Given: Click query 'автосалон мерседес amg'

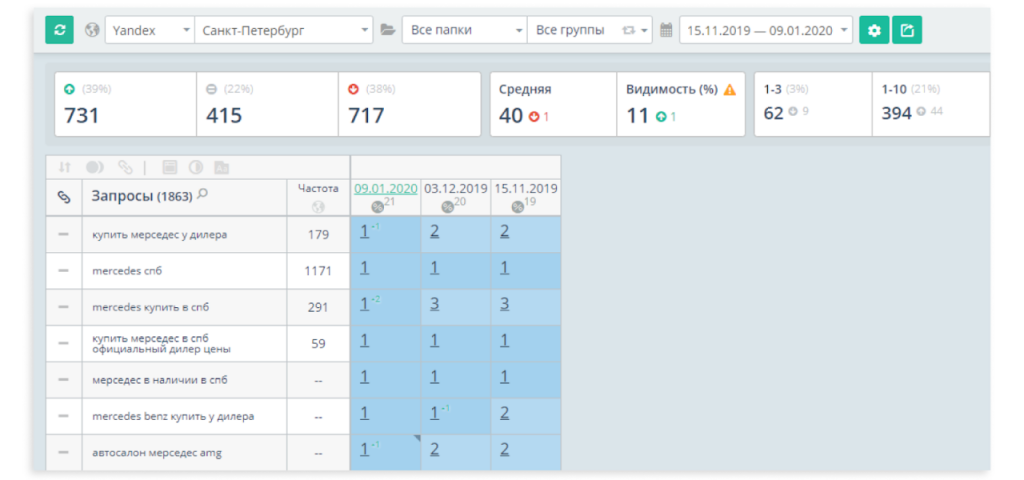Looking at the screenshot, I should coord(157,453).
